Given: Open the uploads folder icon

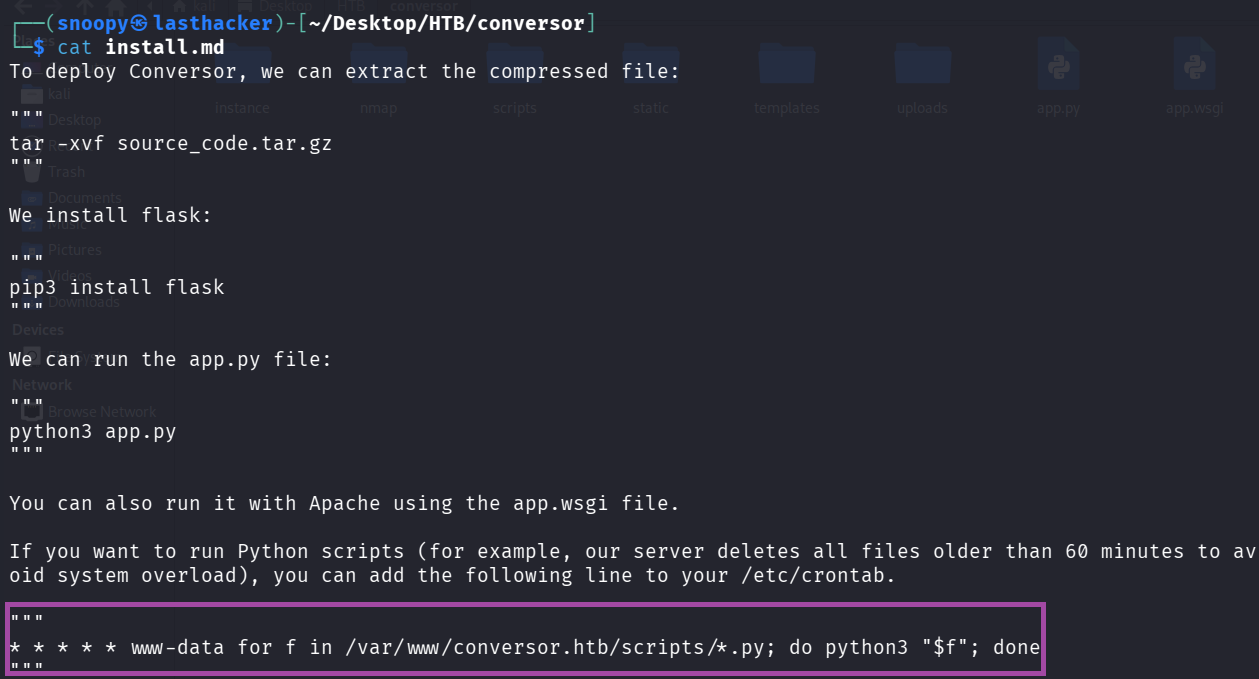Looking at the screenshot, I should pos(922,70).
